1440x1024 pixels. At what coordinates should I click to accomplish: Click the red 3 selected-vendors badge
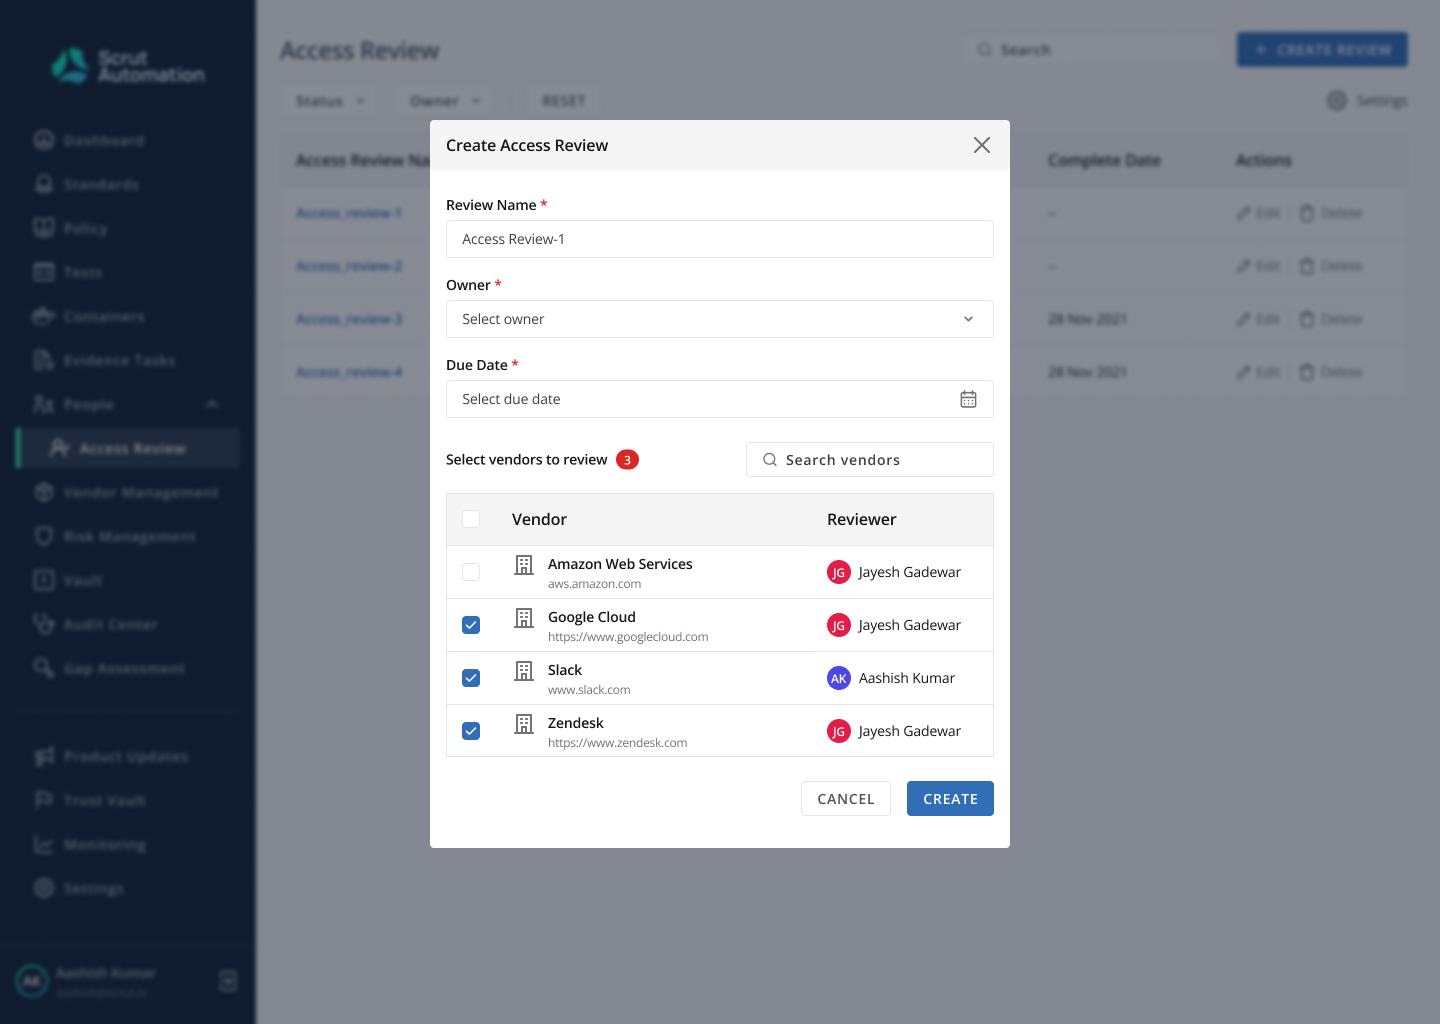pos(627,460)
